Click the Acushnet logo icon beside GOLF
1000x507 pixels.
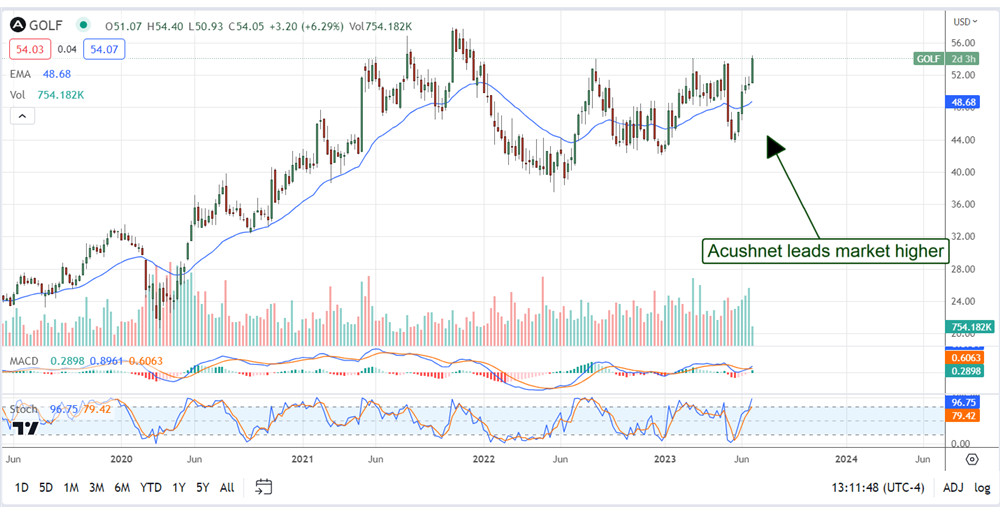click(18, 26)
